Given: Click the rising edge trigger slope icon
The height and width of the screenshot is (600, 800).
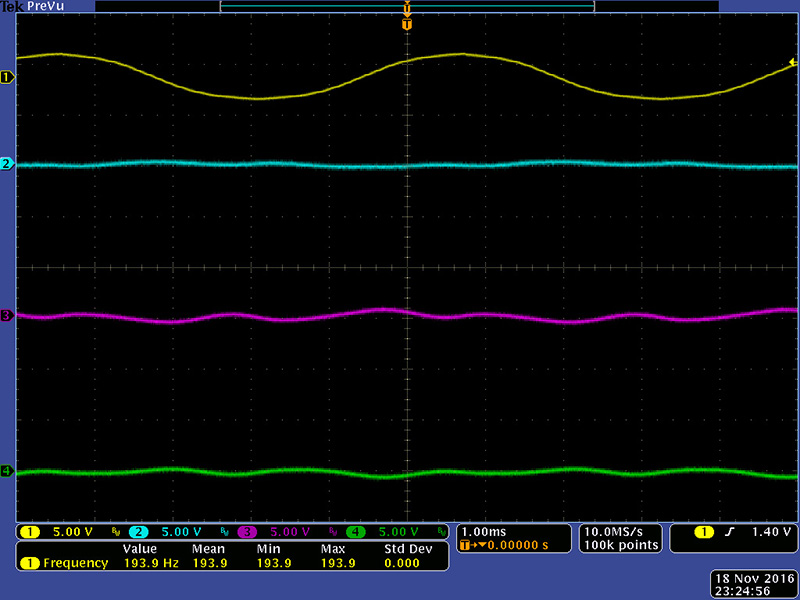Looking at the screenshot, I should (x=730, y=532).
